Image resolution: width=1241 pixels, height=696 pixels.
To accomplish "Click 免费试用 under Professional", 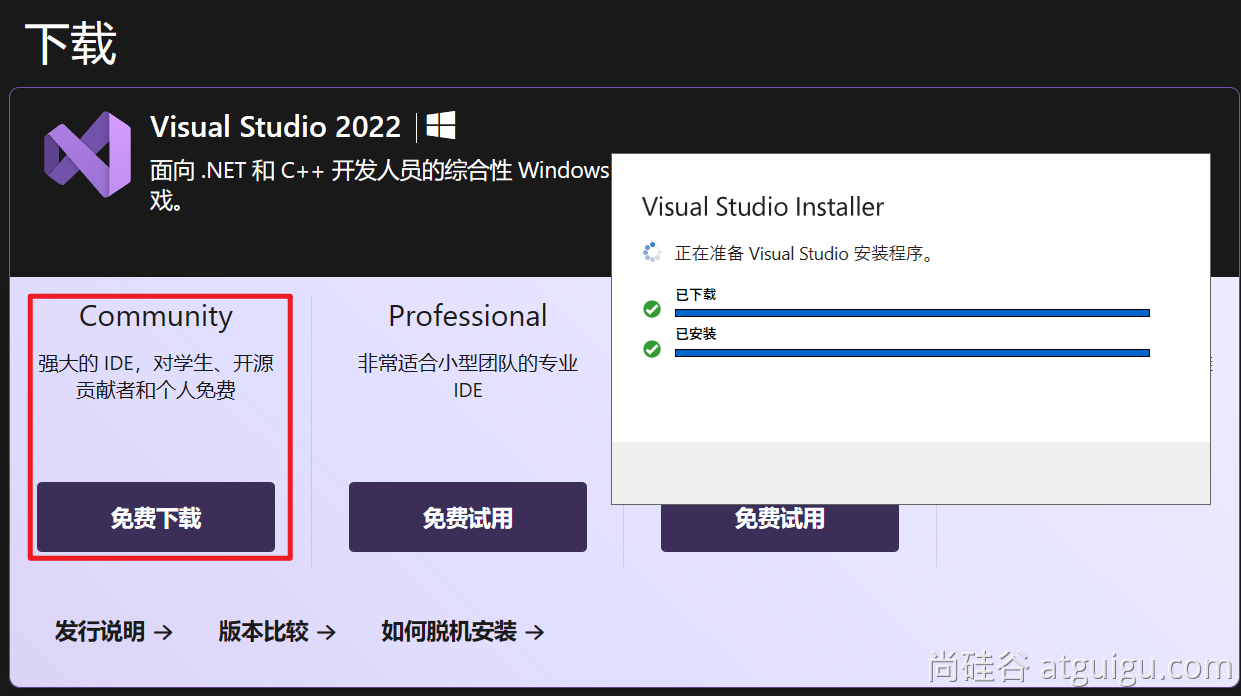I will 468,517.
